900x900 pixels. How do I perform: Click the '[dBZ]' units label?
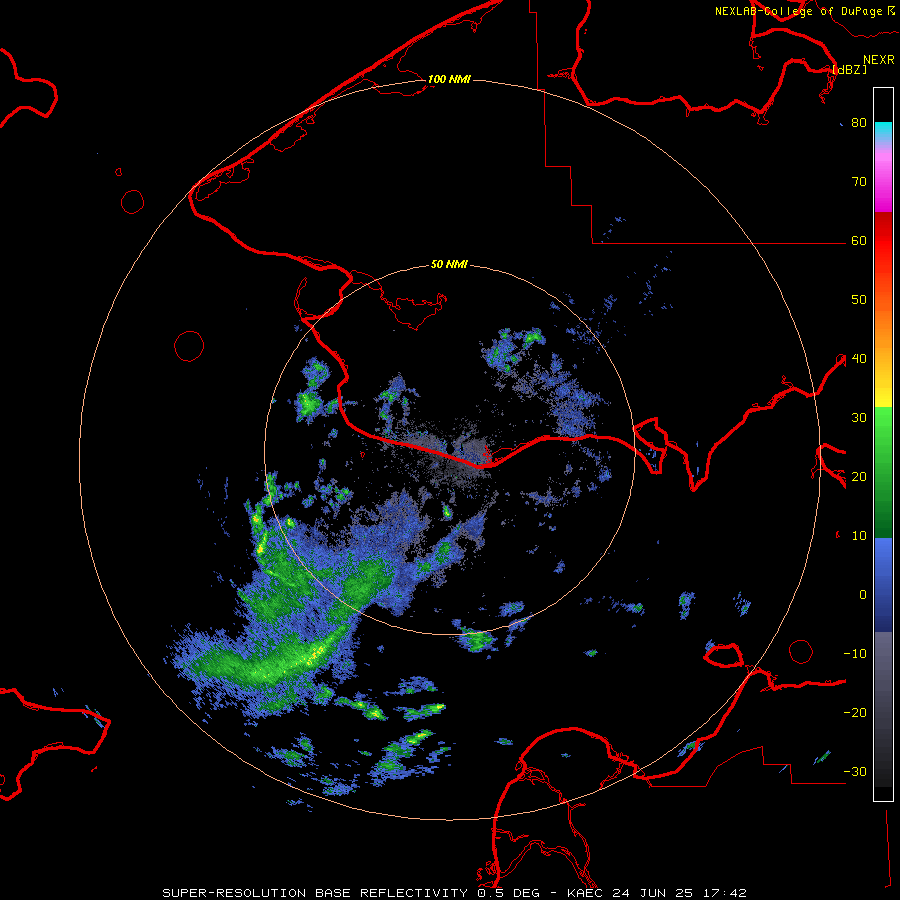click(x=849, y=69)
